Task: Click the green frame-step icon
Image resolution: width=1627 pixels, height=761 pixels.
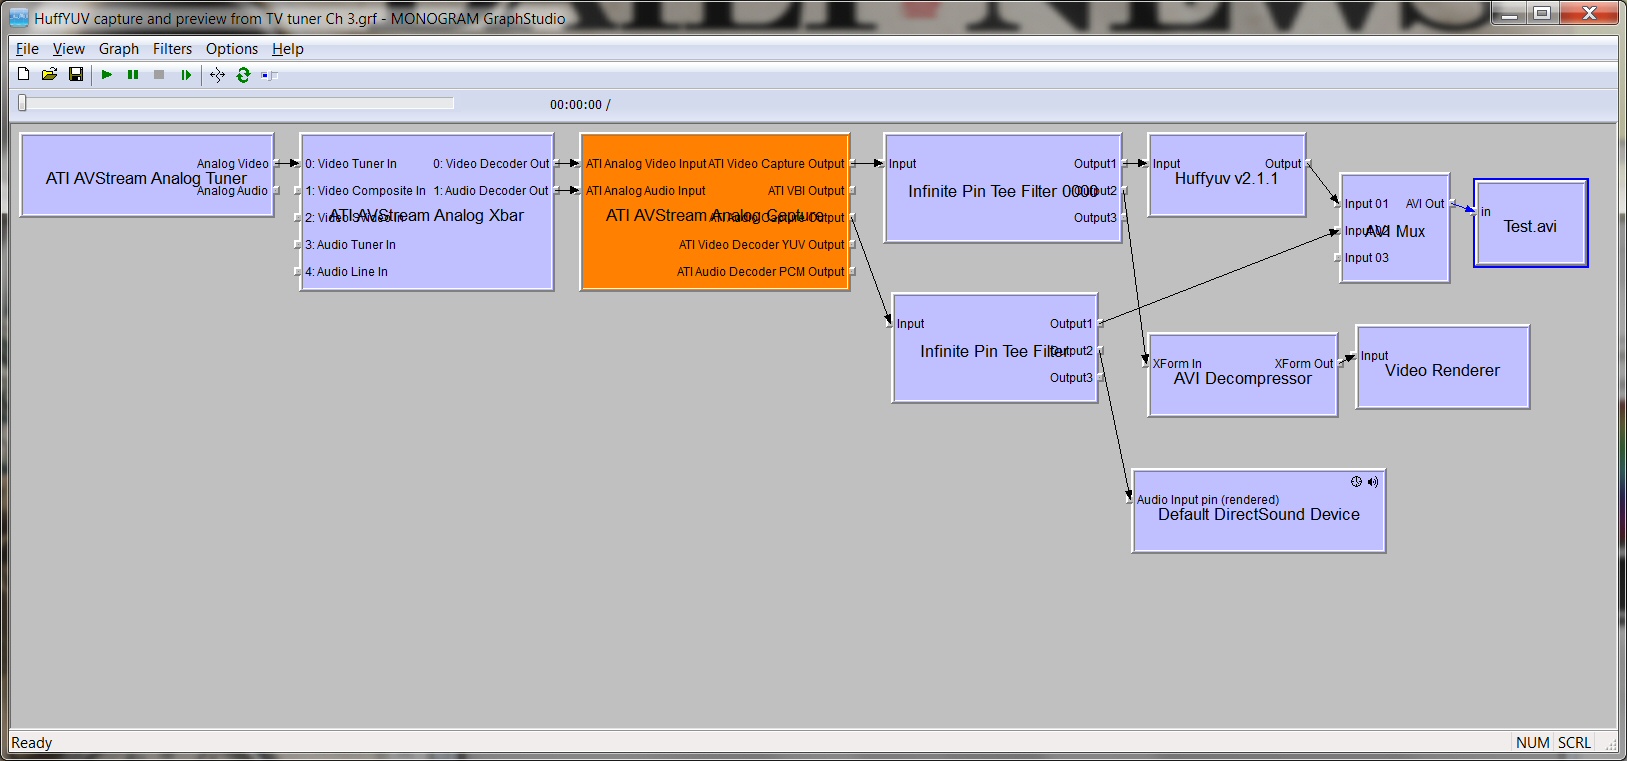Action: tap(186, 75)
